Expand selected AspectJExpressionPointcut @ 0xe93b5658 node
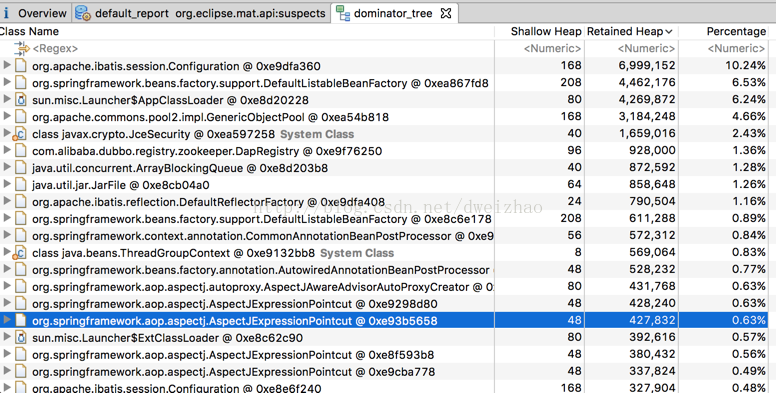Image resolution: width=776 pixels, height=393 pixels. pos(7,320)
